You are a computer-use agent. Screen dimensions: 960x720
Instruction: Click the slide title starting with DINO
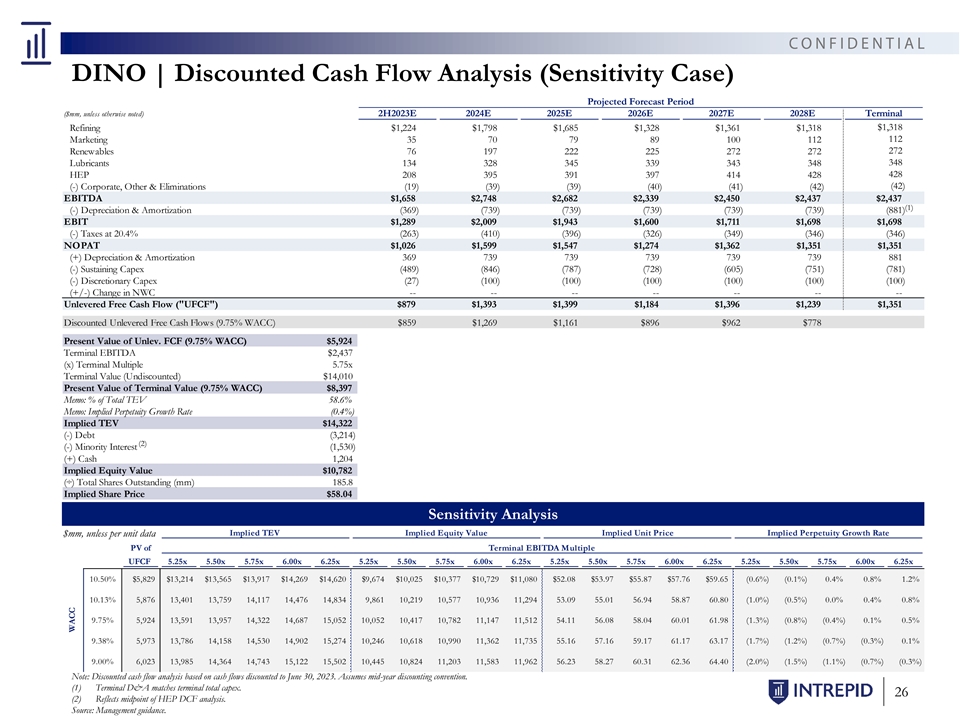402,73
